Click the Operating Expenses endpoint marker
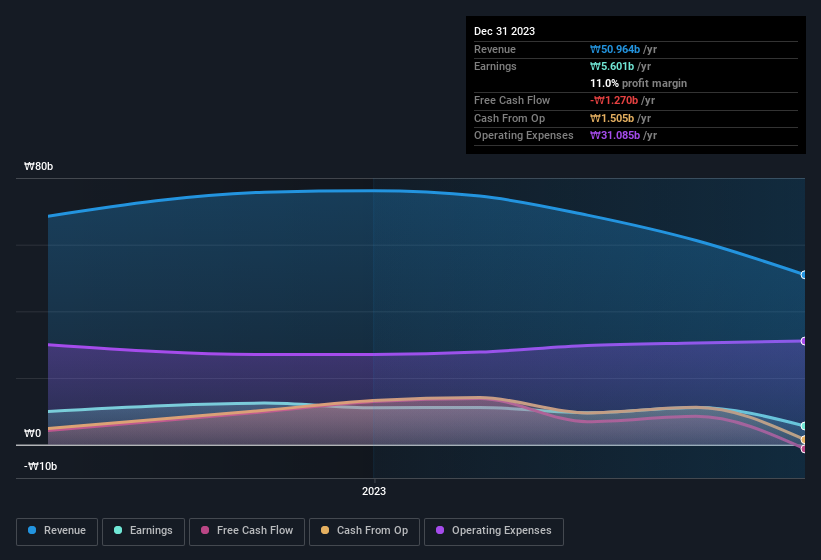The height and width of the screenshot is (560, 821). tap(804, 341)
